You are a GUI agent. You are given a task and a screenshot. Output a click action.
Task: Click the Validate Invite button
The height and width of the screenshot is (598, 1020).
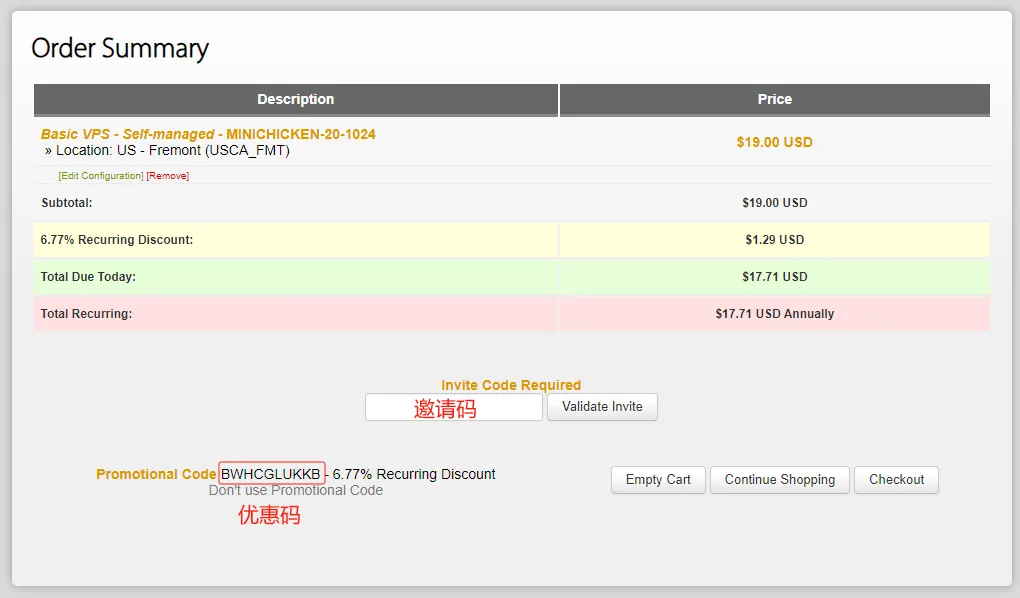pyautogui.click(x=602, y=407)
